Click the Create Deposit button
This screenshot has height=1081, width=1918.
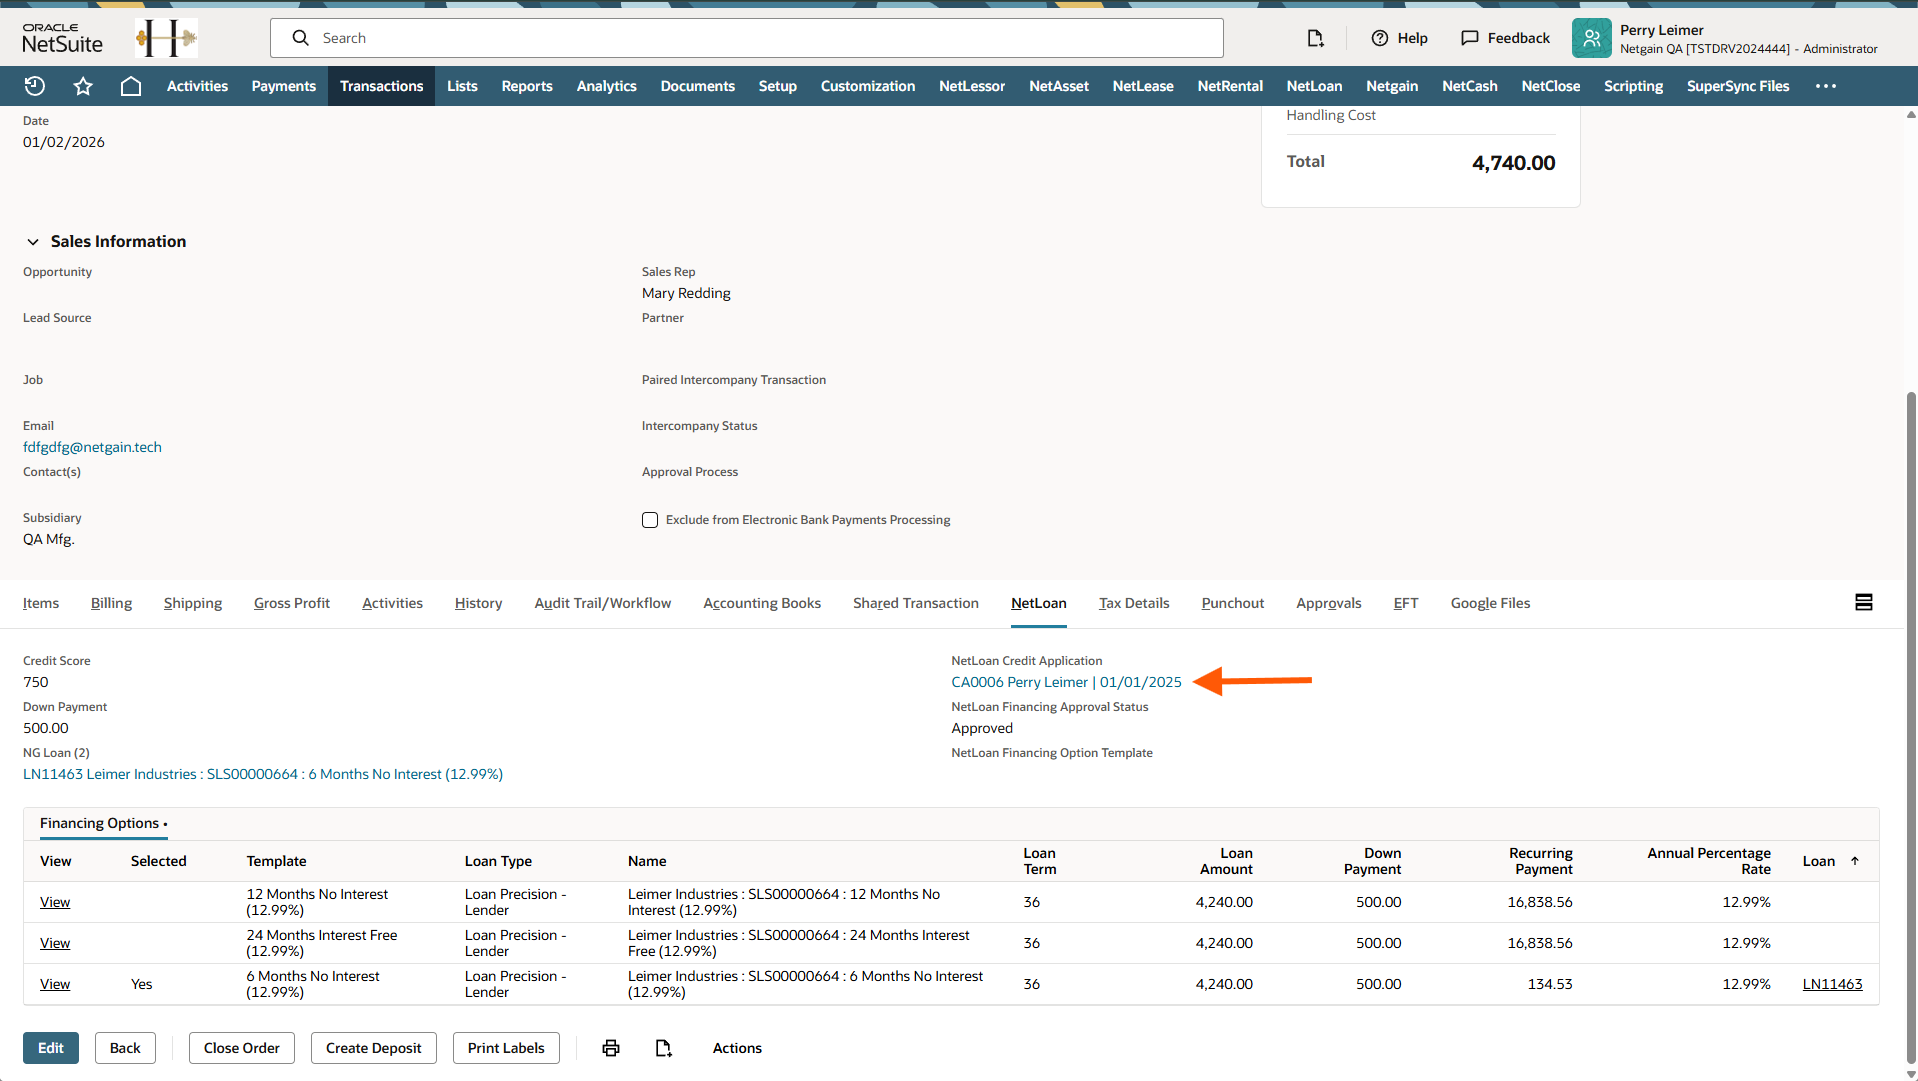(x=373, y=1048)
